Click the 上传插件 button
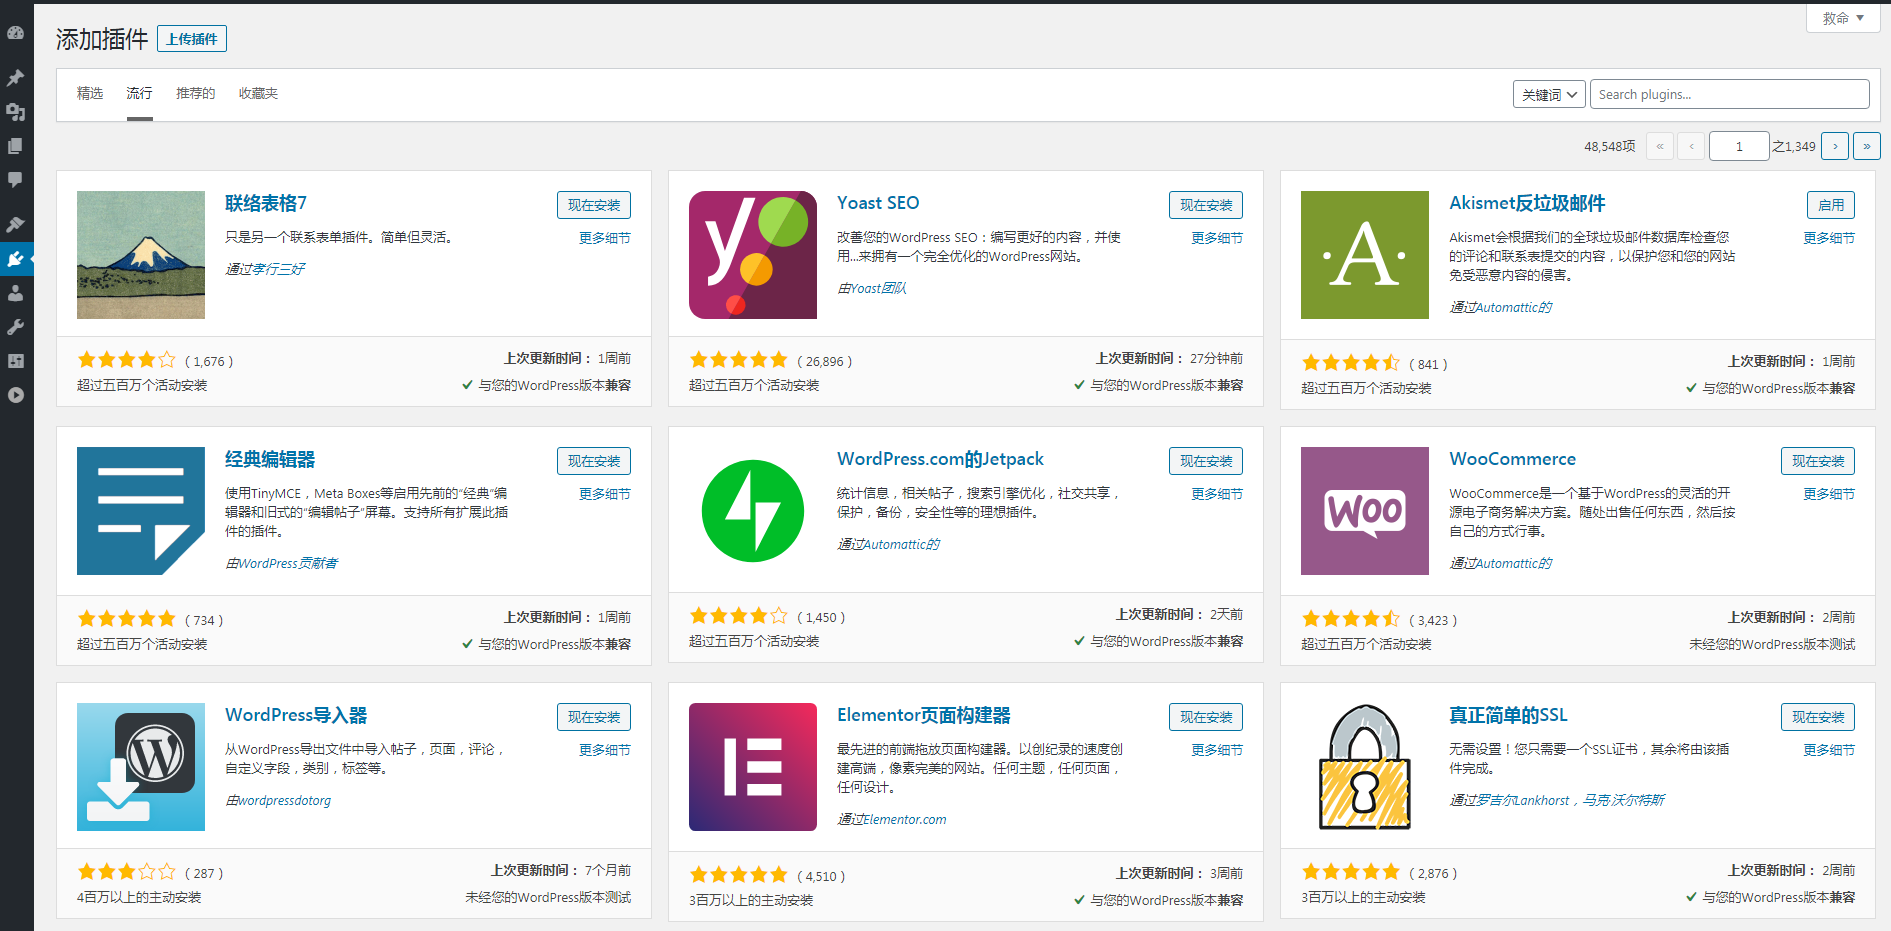The height and width of the screenshot is (931, 1891). [192, 39]
